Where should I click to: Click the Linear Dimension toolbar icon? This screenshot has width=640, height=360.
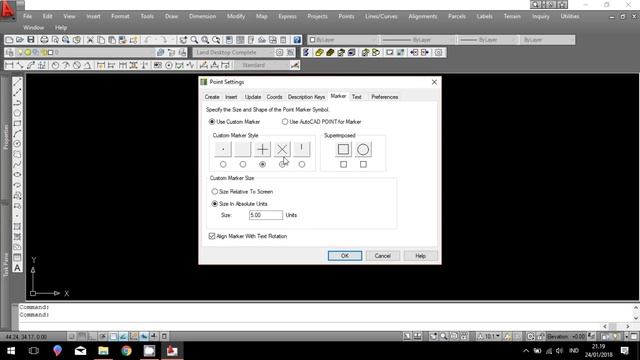(9, 65)
